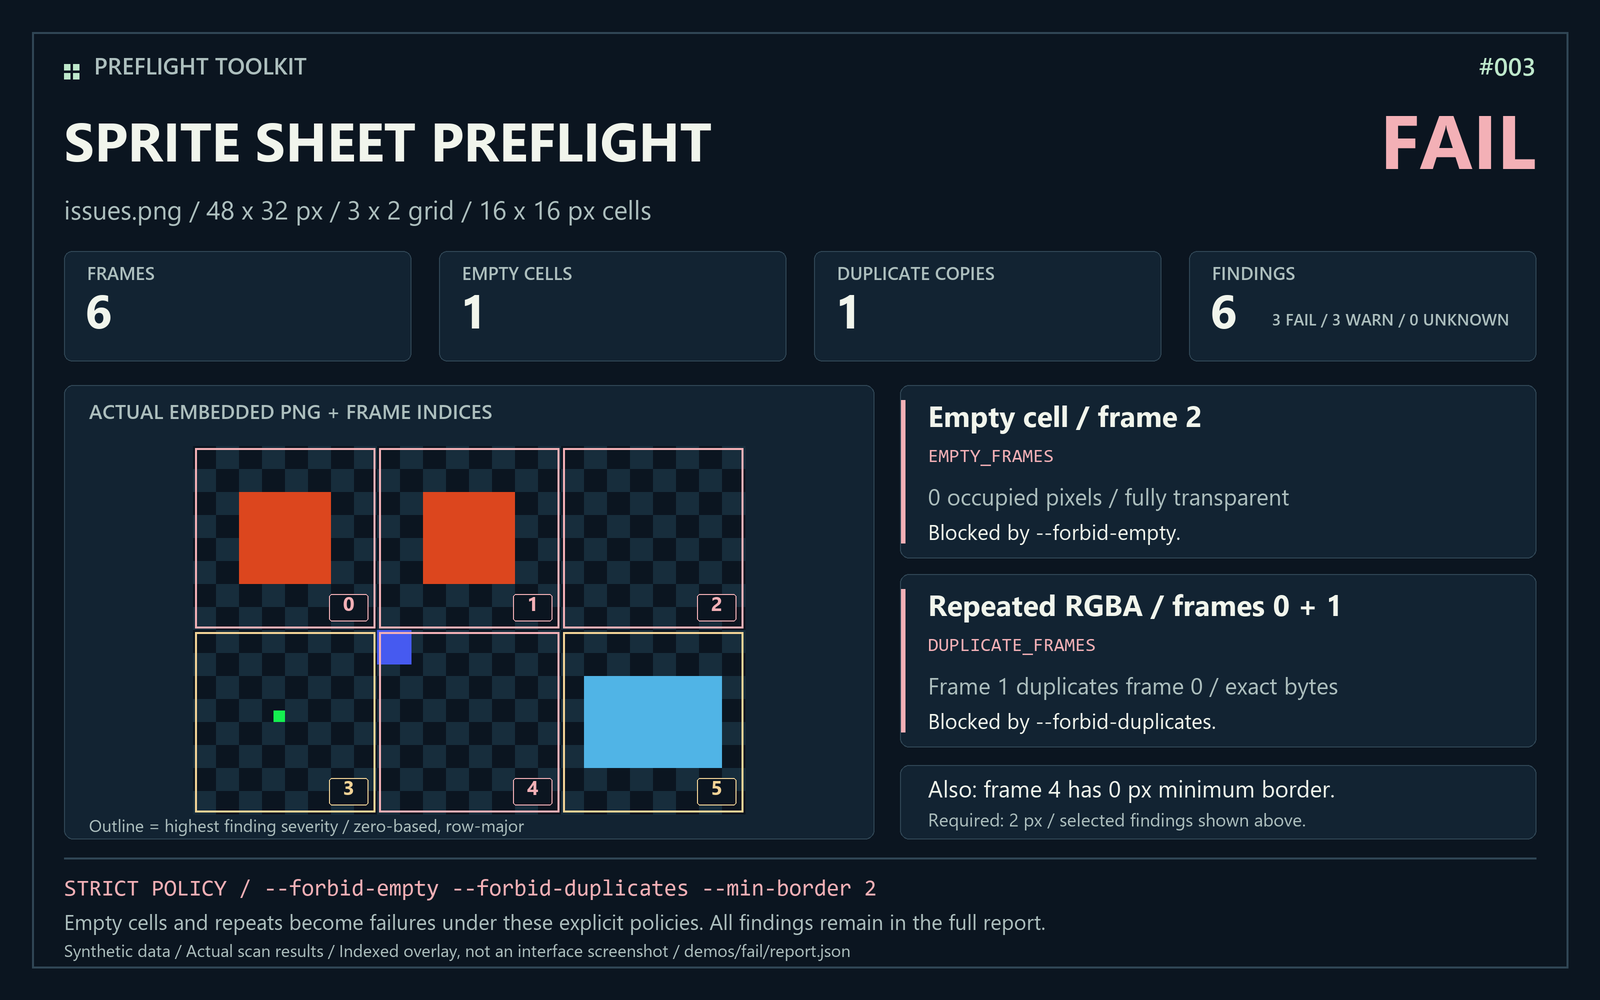The image size is (1600, 1000).
Task: Open the Findings summary card
Action: [1363, 306]
